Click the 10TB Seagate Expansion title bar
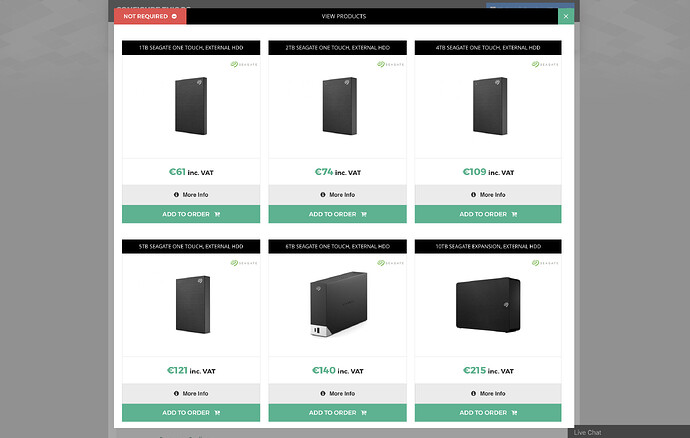690x438 pixels. [488, 247]
